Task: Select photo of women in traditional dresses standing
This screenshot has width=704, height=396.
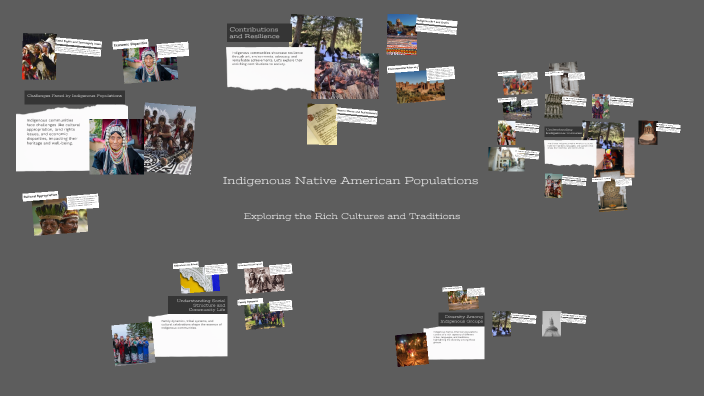Action: 133,343
